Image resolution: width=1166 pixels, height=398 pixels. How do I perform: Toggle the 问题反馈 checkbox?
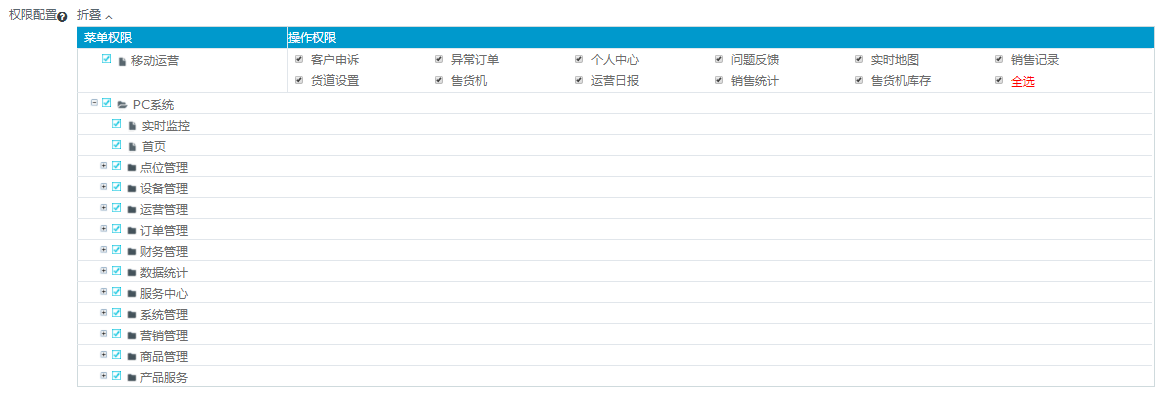pyautogui.click(x=718, y=59)
